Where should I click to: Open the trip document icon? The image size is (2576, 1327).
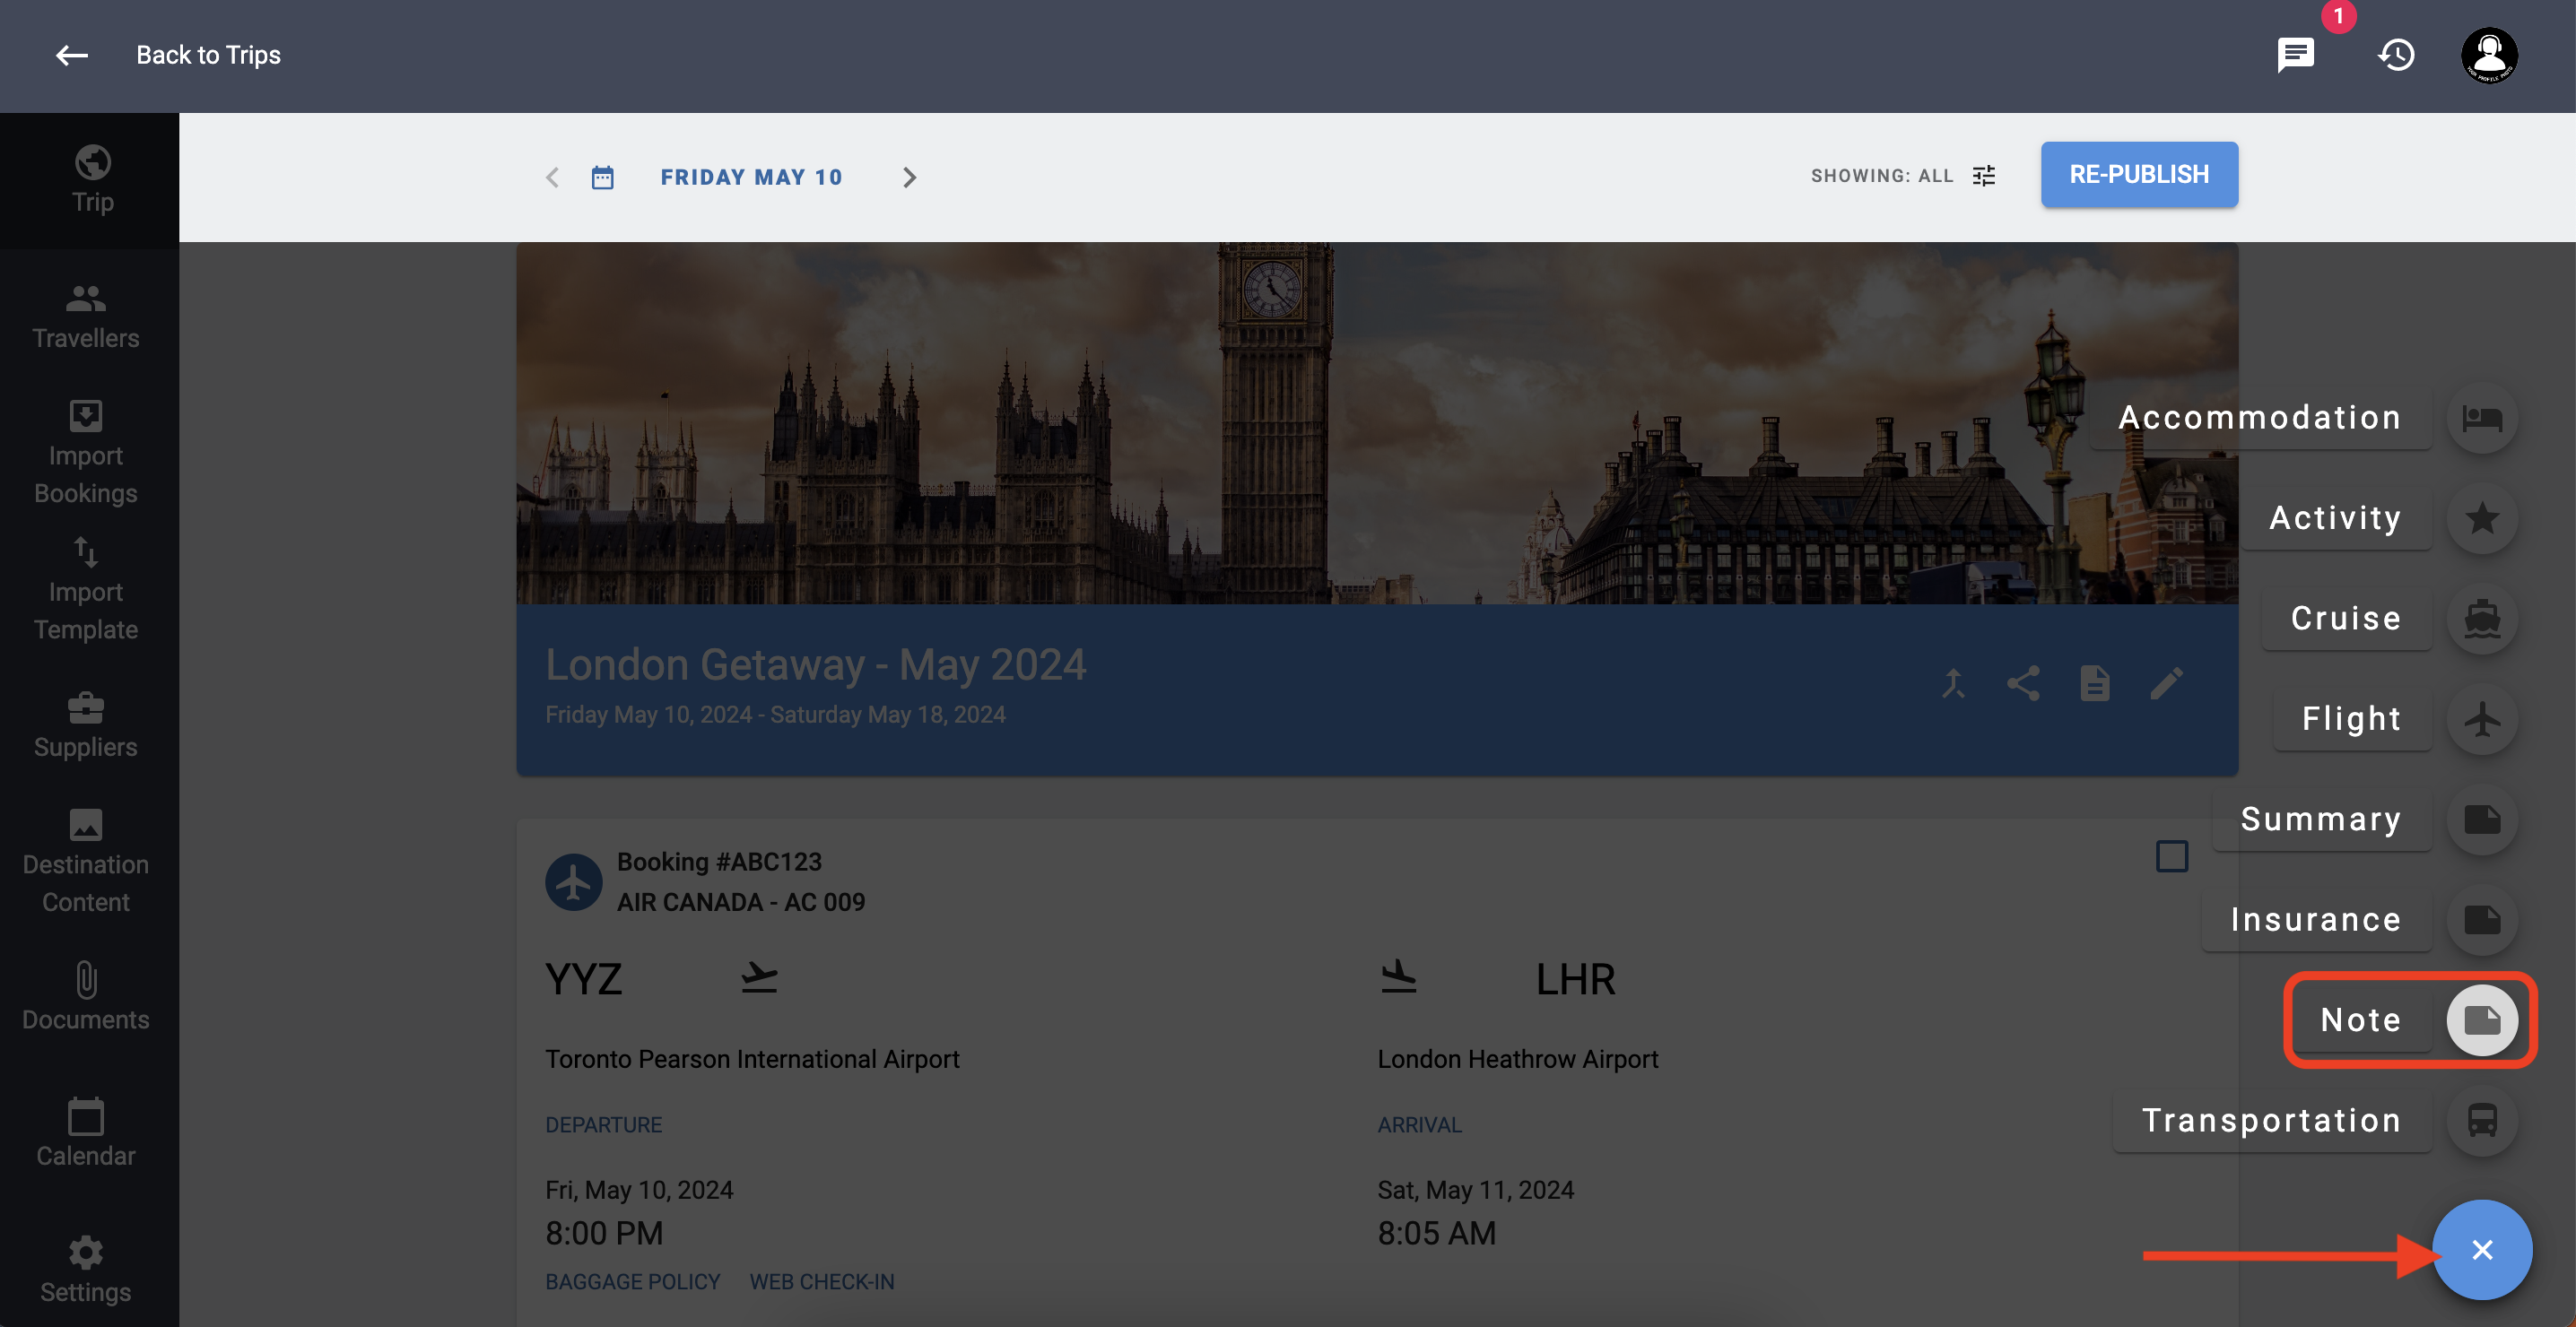[x=2095, y=684]
